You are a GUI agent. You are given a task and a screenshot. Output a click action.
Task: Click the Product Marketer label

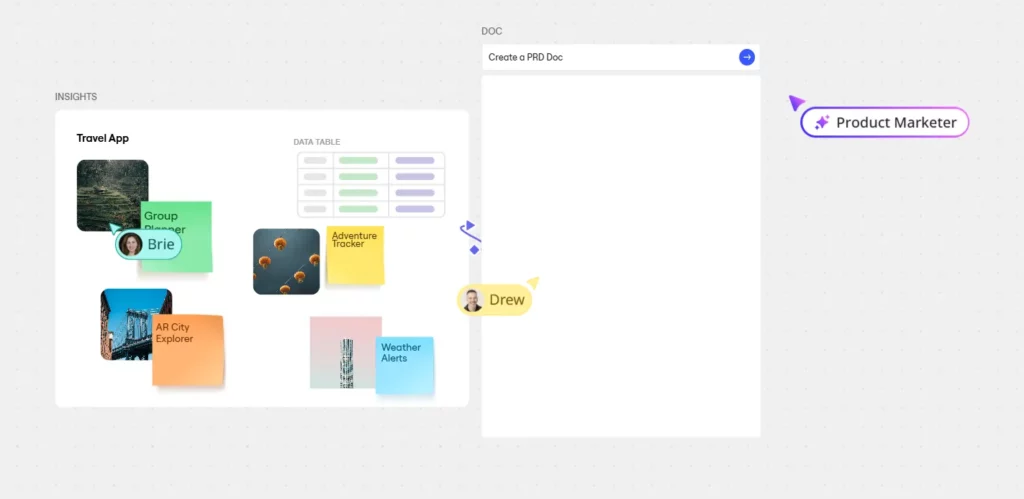896,122
